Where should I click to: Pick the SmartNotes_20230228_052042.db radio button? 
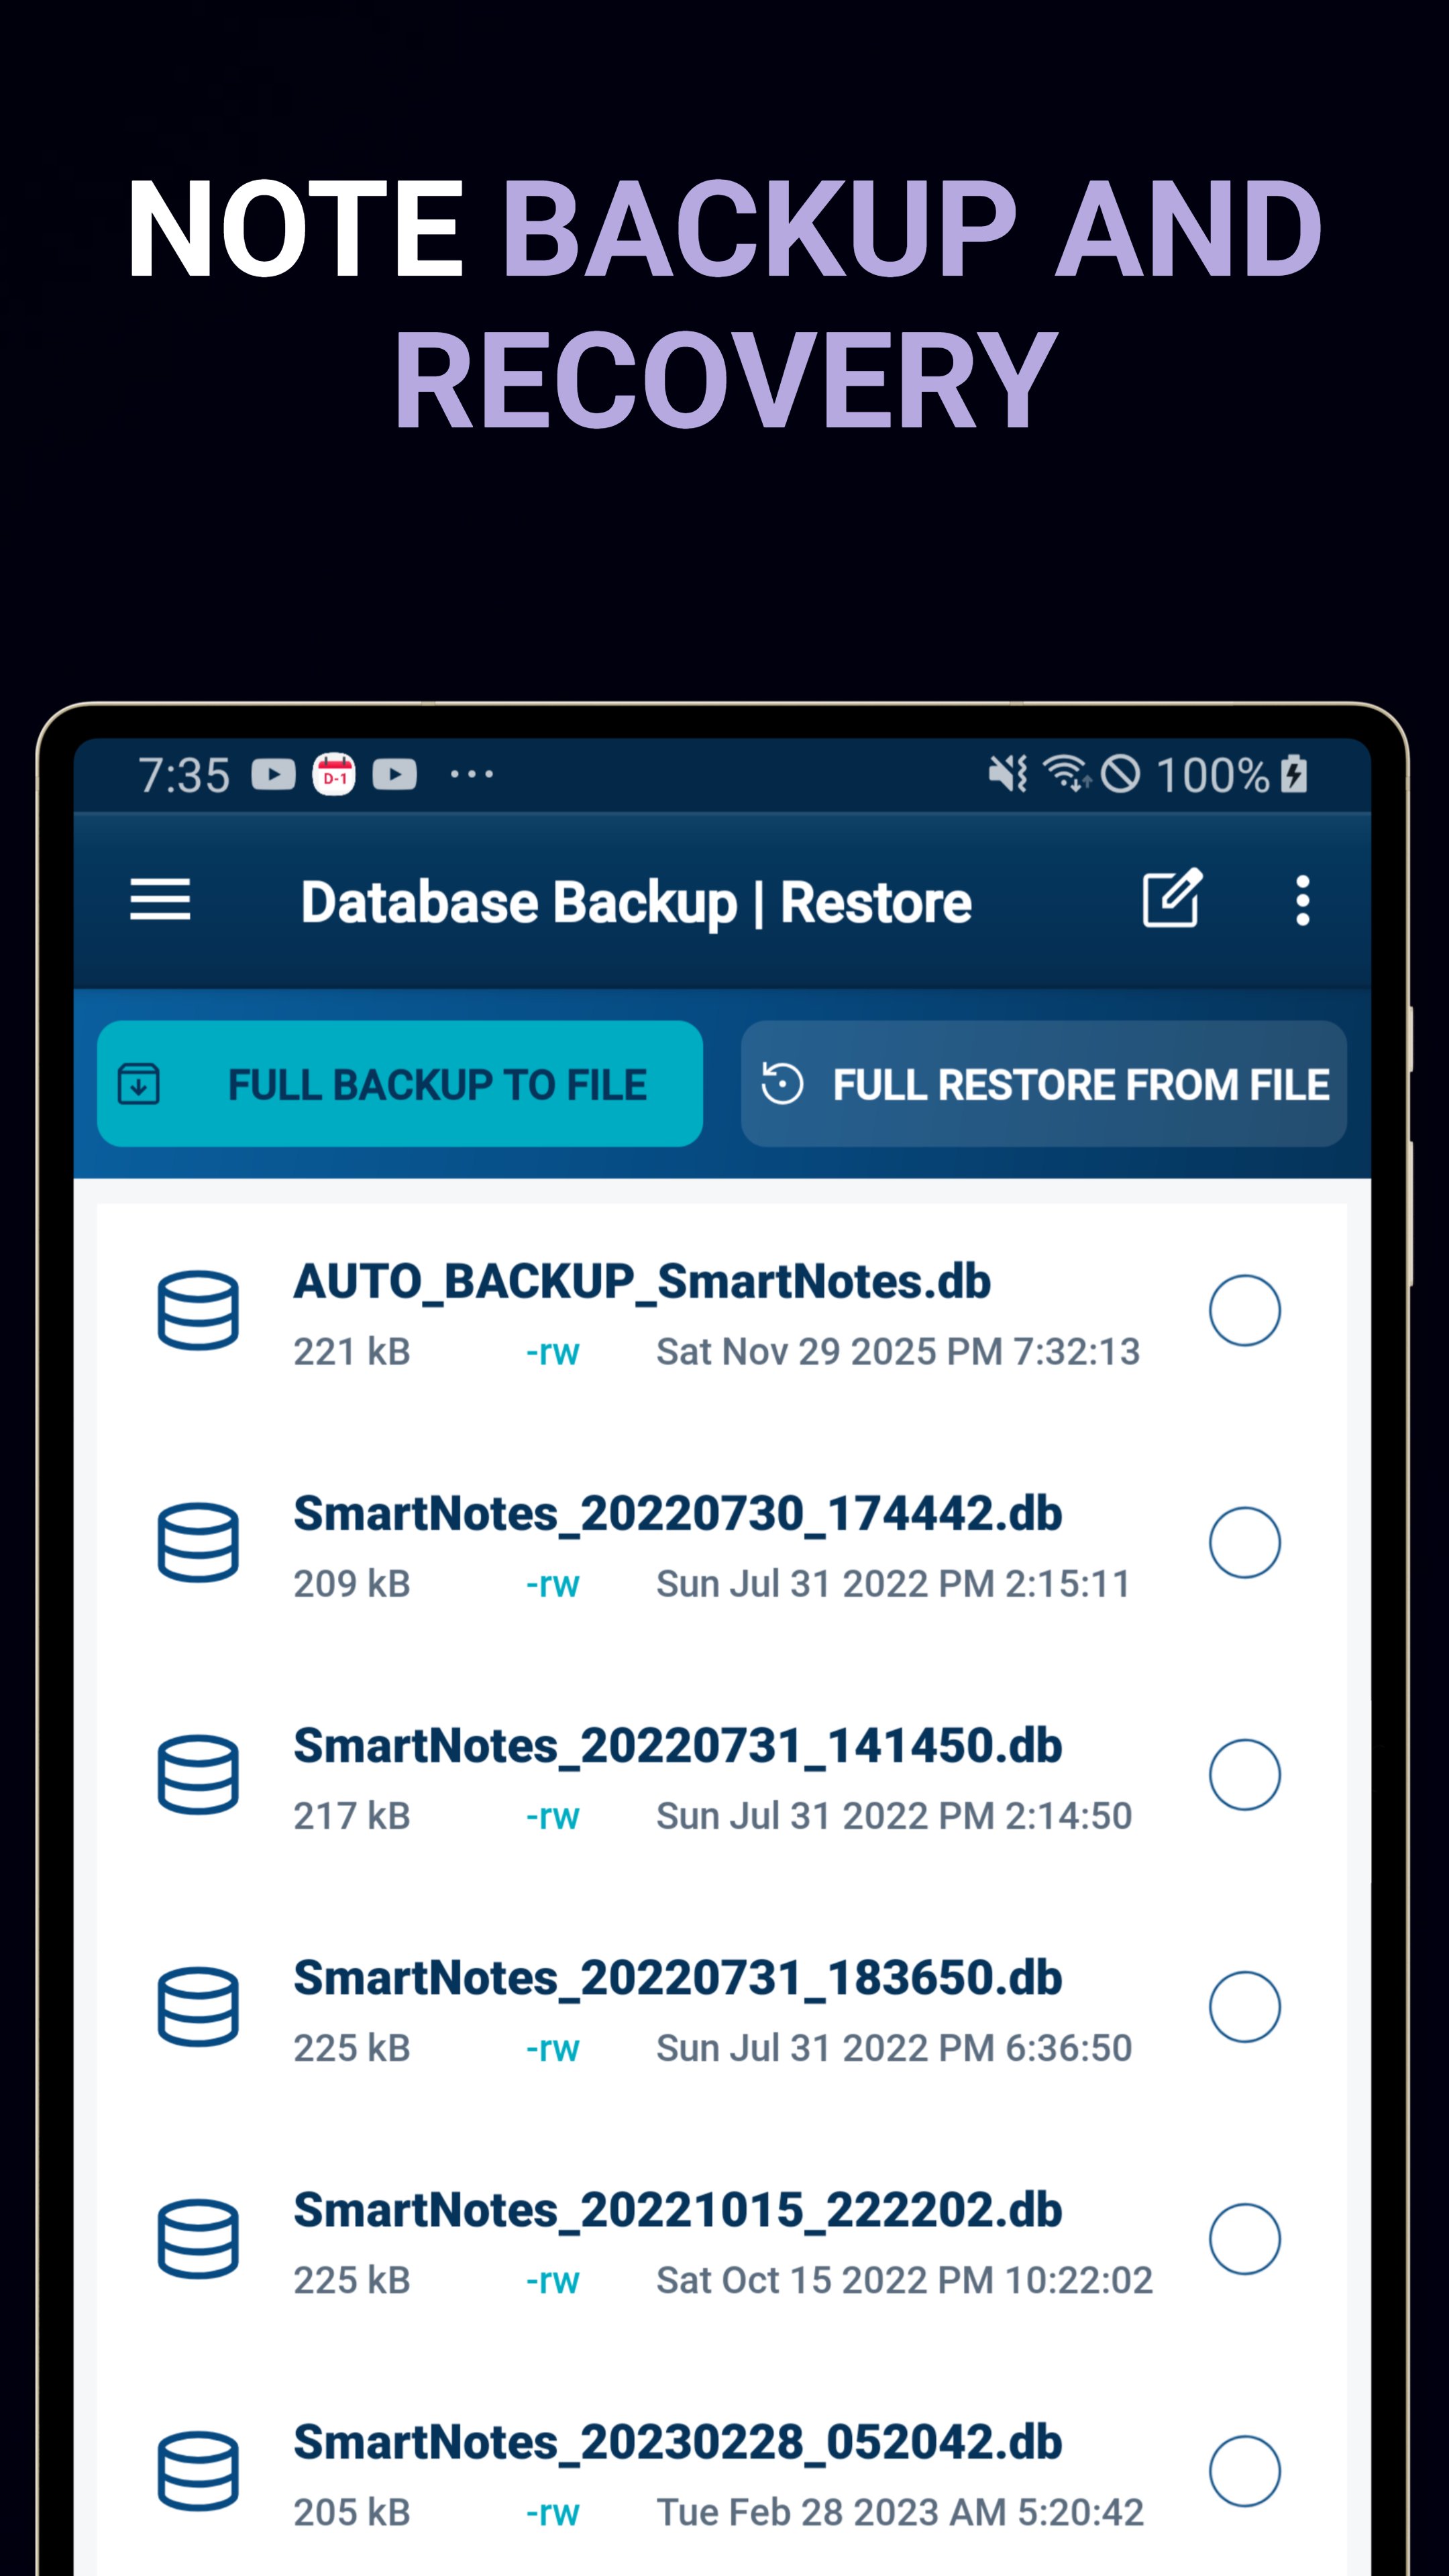1244,2470
